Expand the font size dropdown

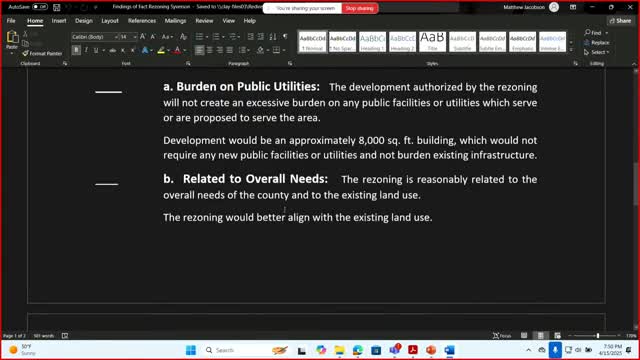(x=135, y=37)
